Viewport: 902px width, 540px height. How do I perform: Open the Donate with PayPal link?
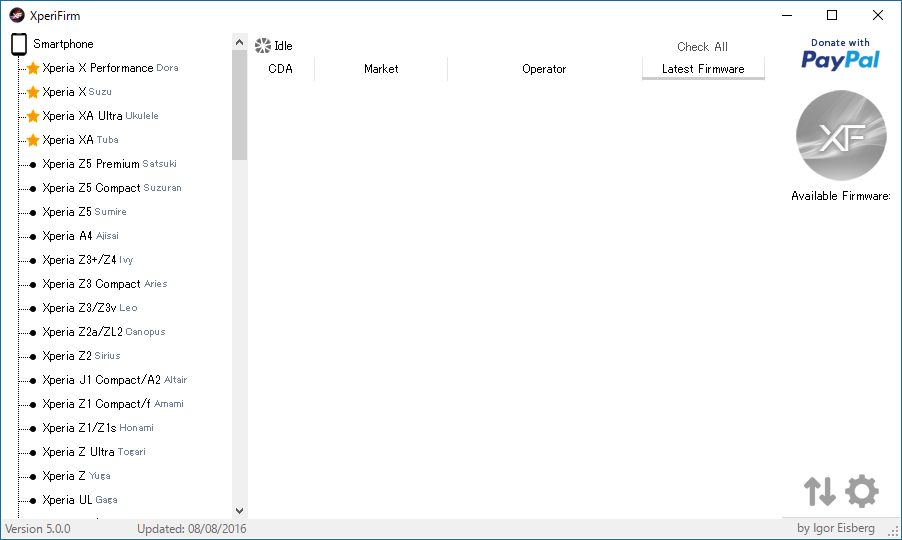840,54
